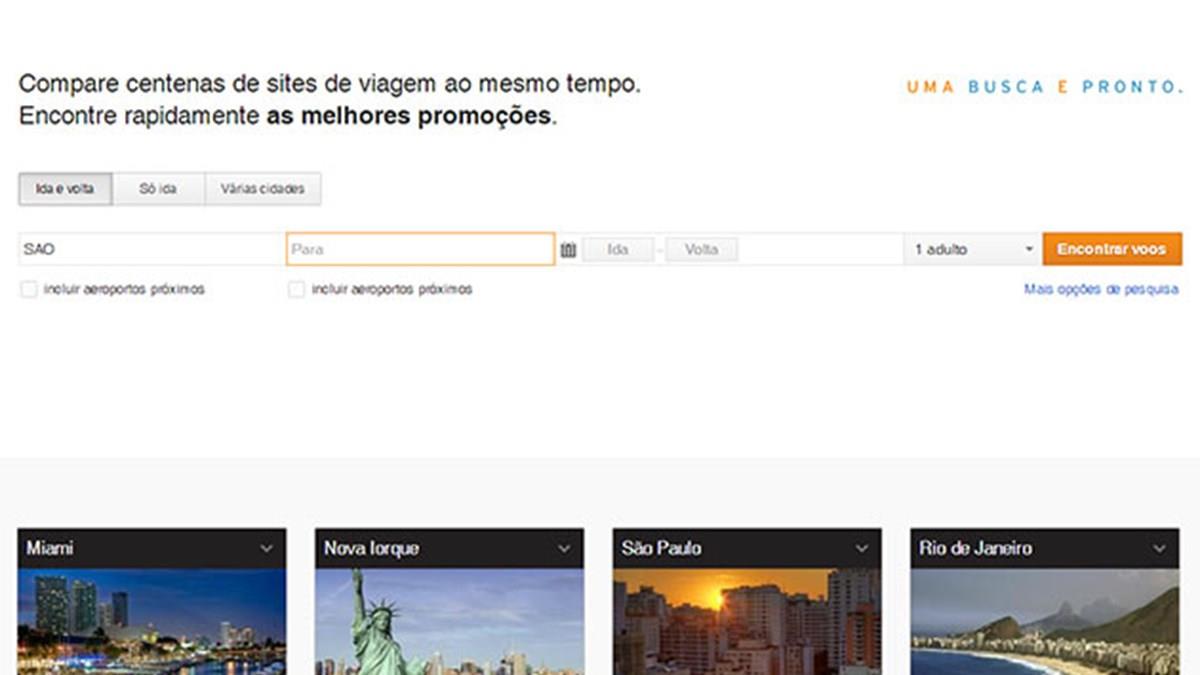1200x675 pixels.
Task: Choose the Várias cidades tab
Action: pyautogui.click(x=263, y=189)
